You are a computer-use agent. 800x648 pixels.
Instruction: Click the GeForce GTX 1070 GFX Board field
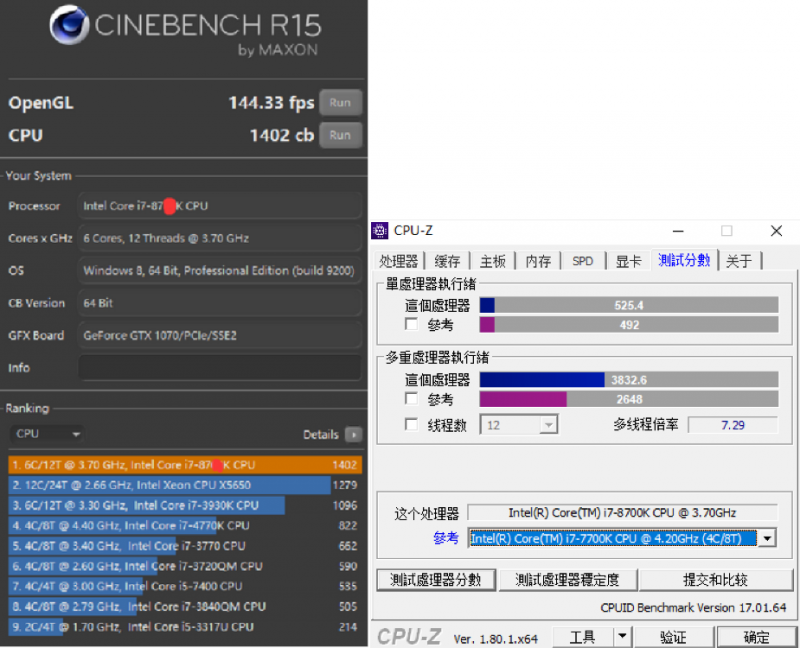[x=219, y=335]
